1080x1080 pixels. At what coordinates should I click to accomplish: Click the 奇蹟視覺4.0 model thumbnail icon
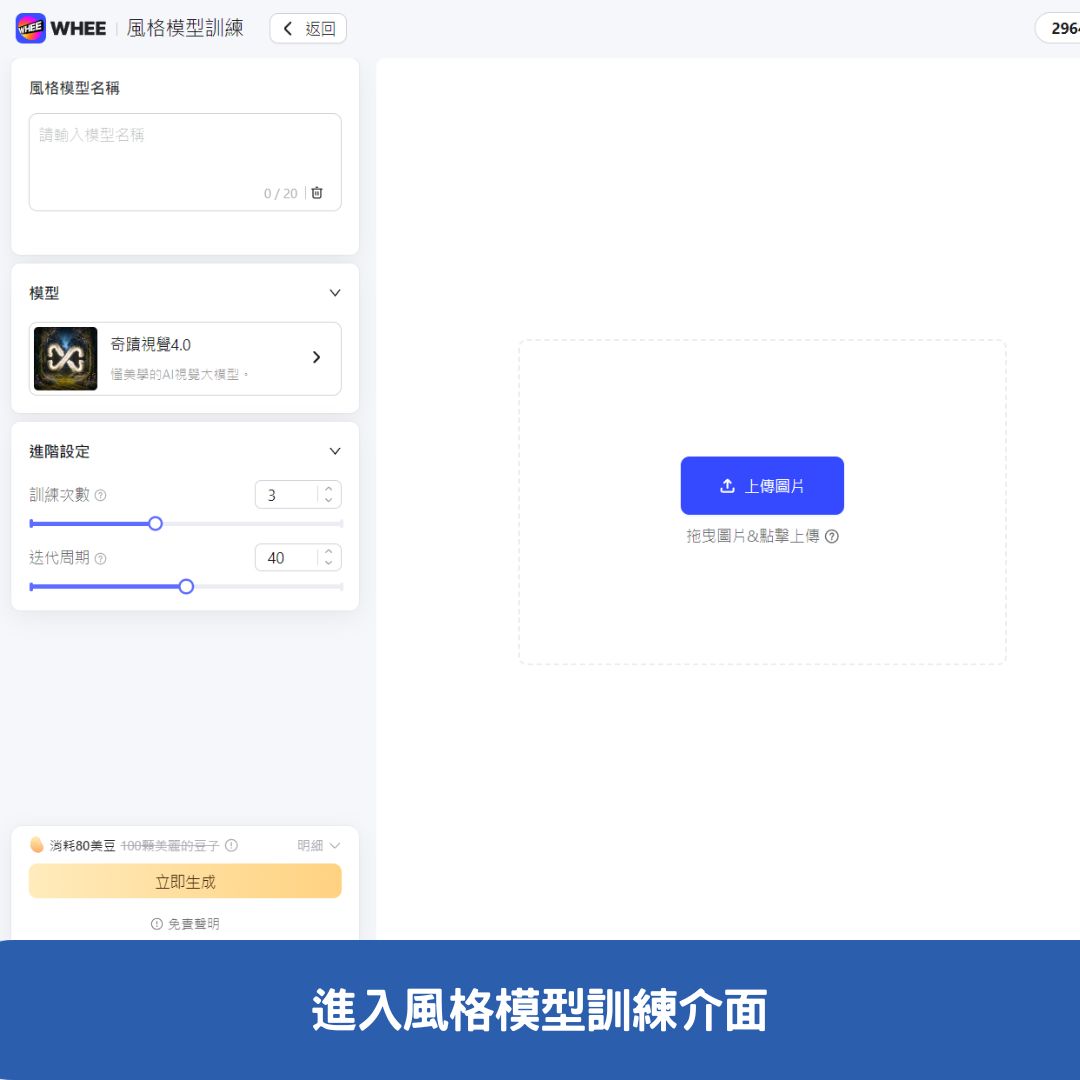point(65,358)
